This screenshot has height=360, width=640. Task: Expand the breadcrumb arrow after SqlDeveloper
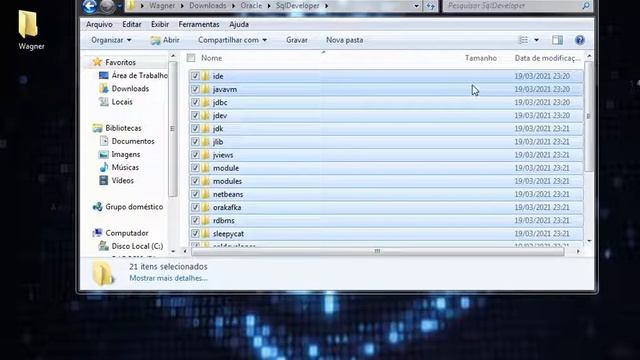tap(327, 6)
